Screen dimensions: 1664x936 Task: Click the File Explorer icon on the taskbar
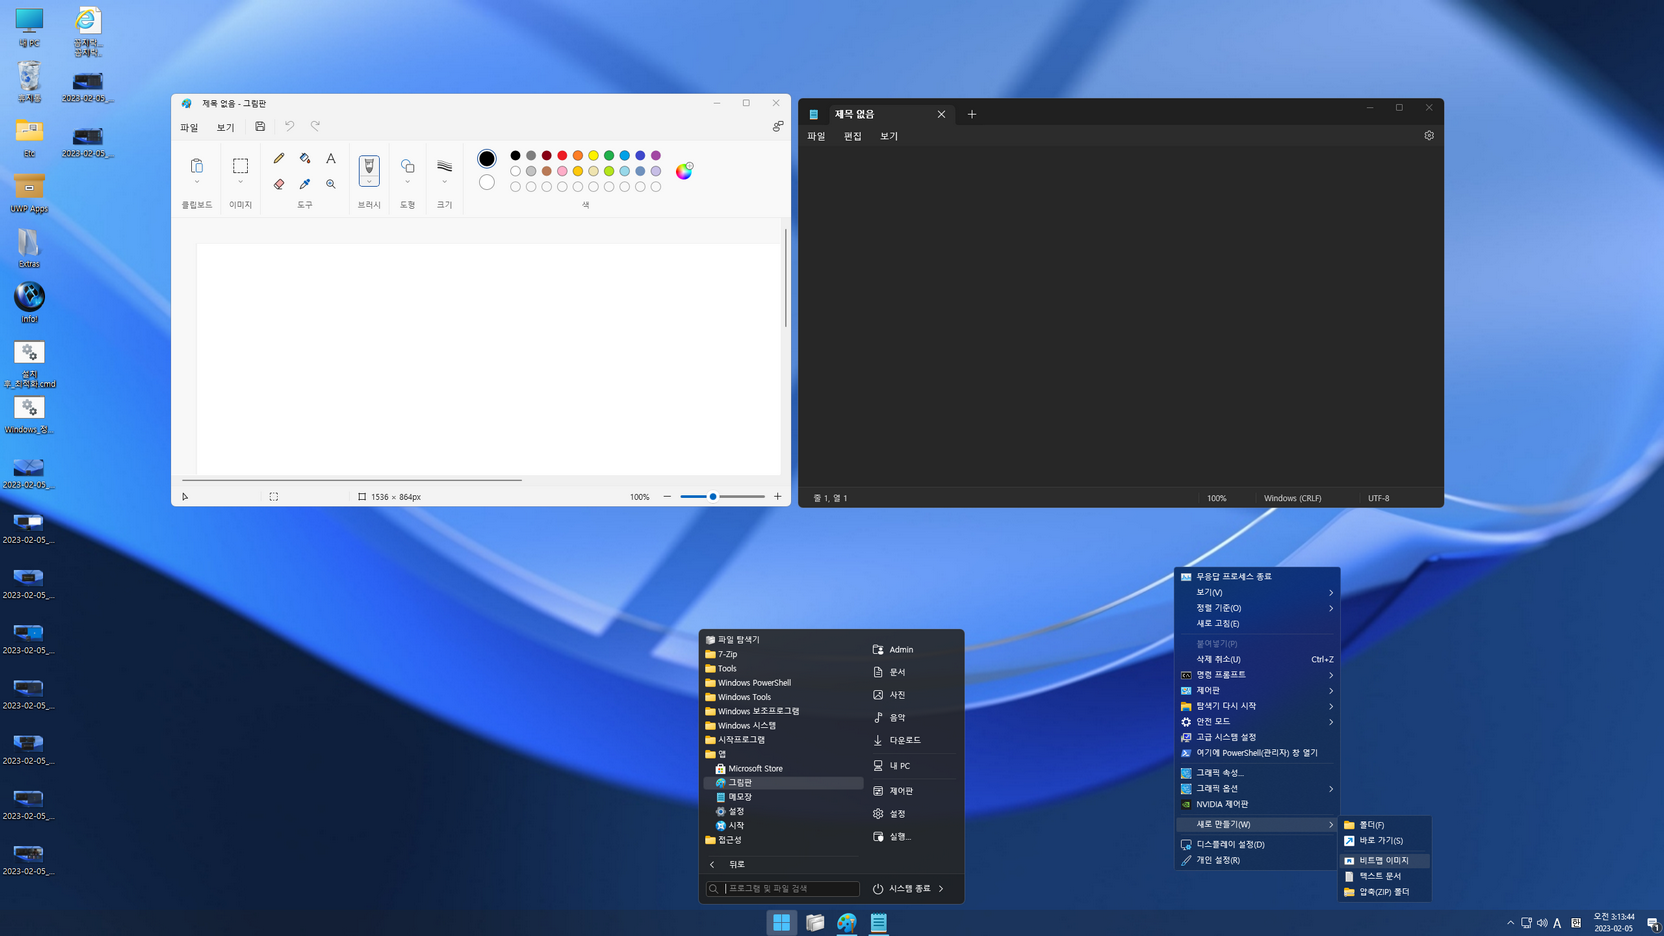click(815, 922)
